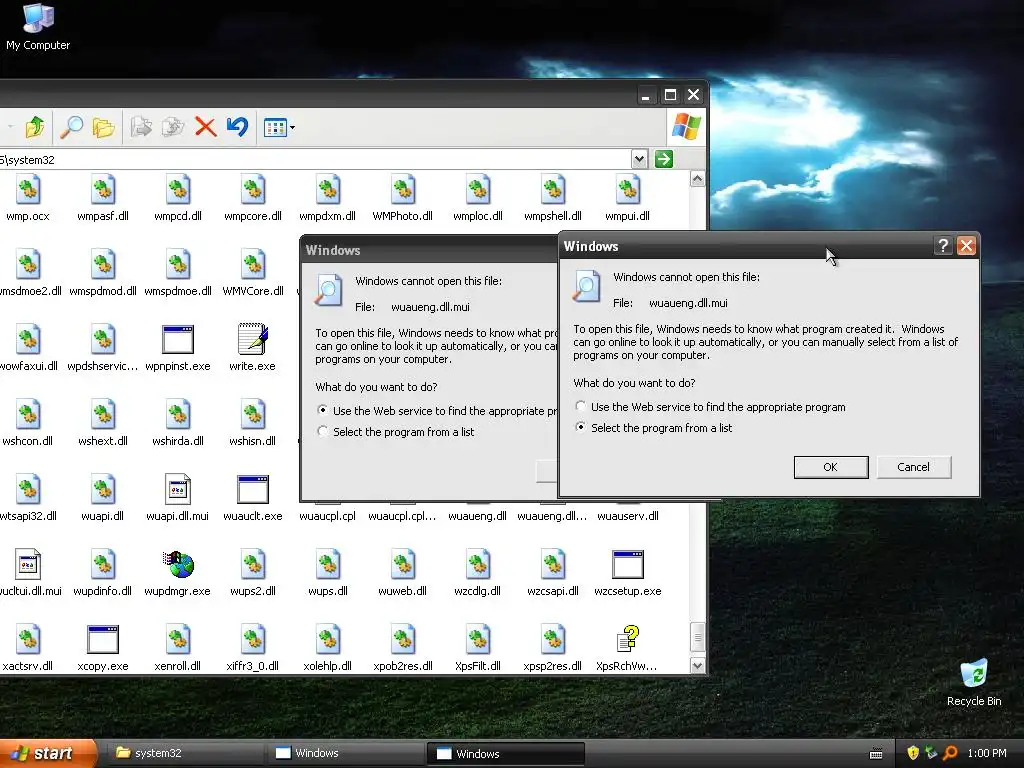Select the wmpshell.dll file
Viewport: 1024px width, 768px height.
pos(553,199)
